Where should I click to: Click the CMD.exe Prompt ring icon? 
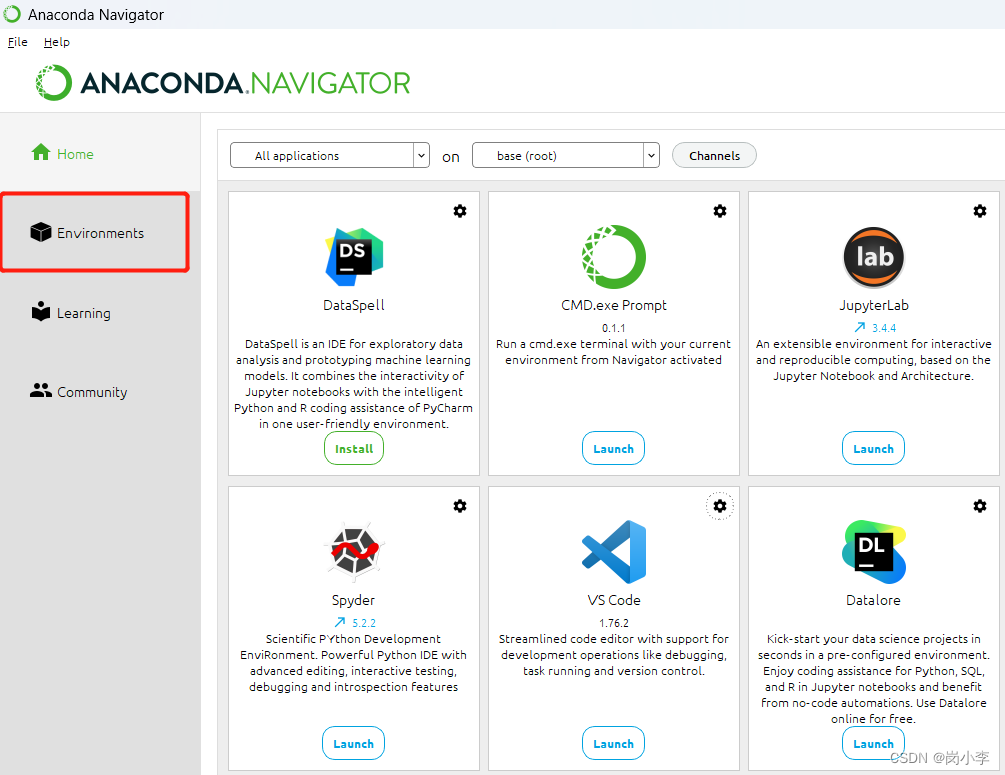tap(613, 256)
